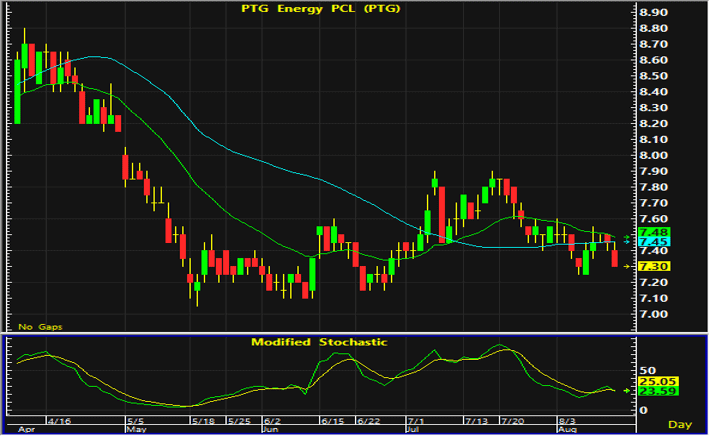Click the Jun month label

(271, 429)
